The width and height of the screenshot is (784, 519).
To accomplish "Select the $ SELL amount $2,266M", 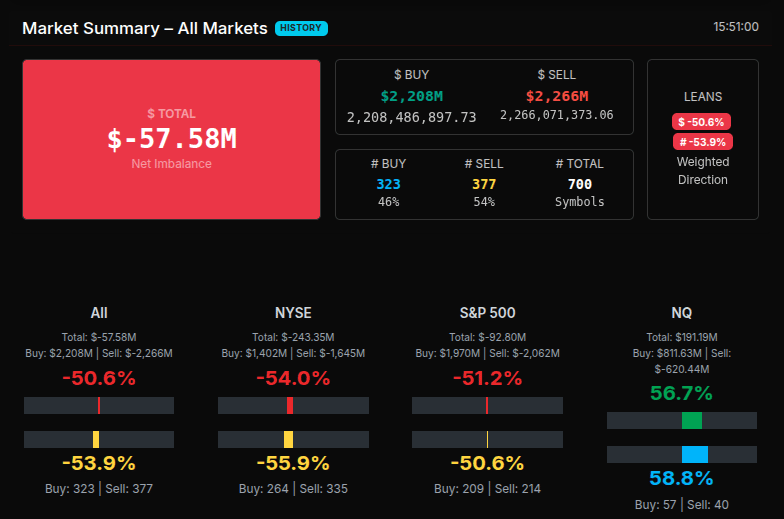I will 556,96.
